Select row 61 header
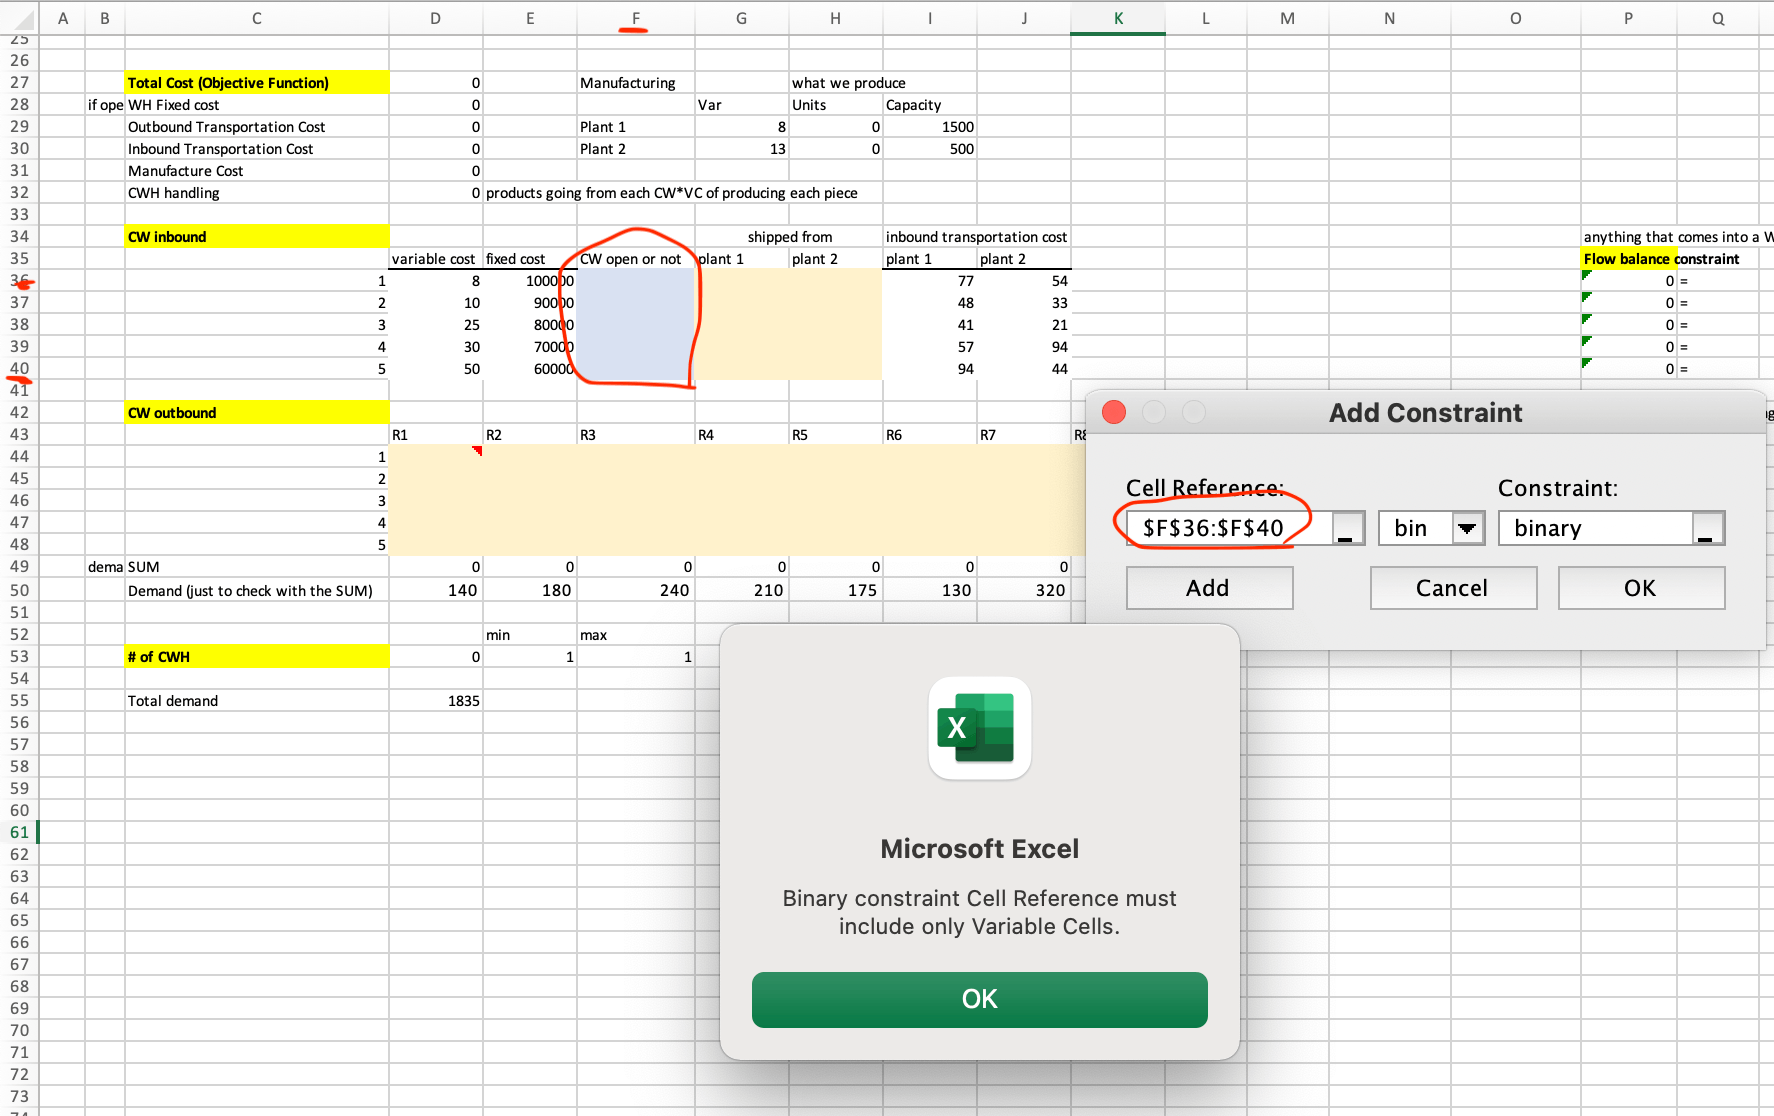The image size is (1774, 1116). (x=19, y=832)
